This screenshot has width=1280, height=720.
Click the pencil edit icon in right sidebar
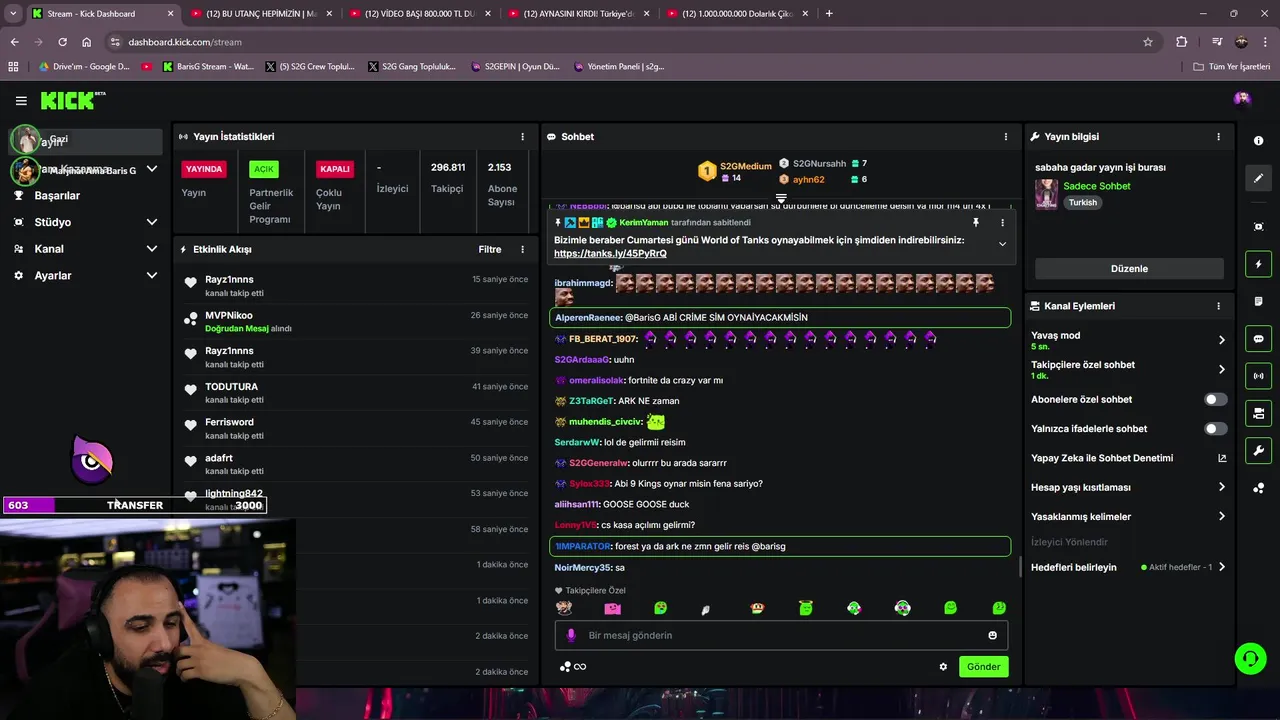tap(1259, 178)
